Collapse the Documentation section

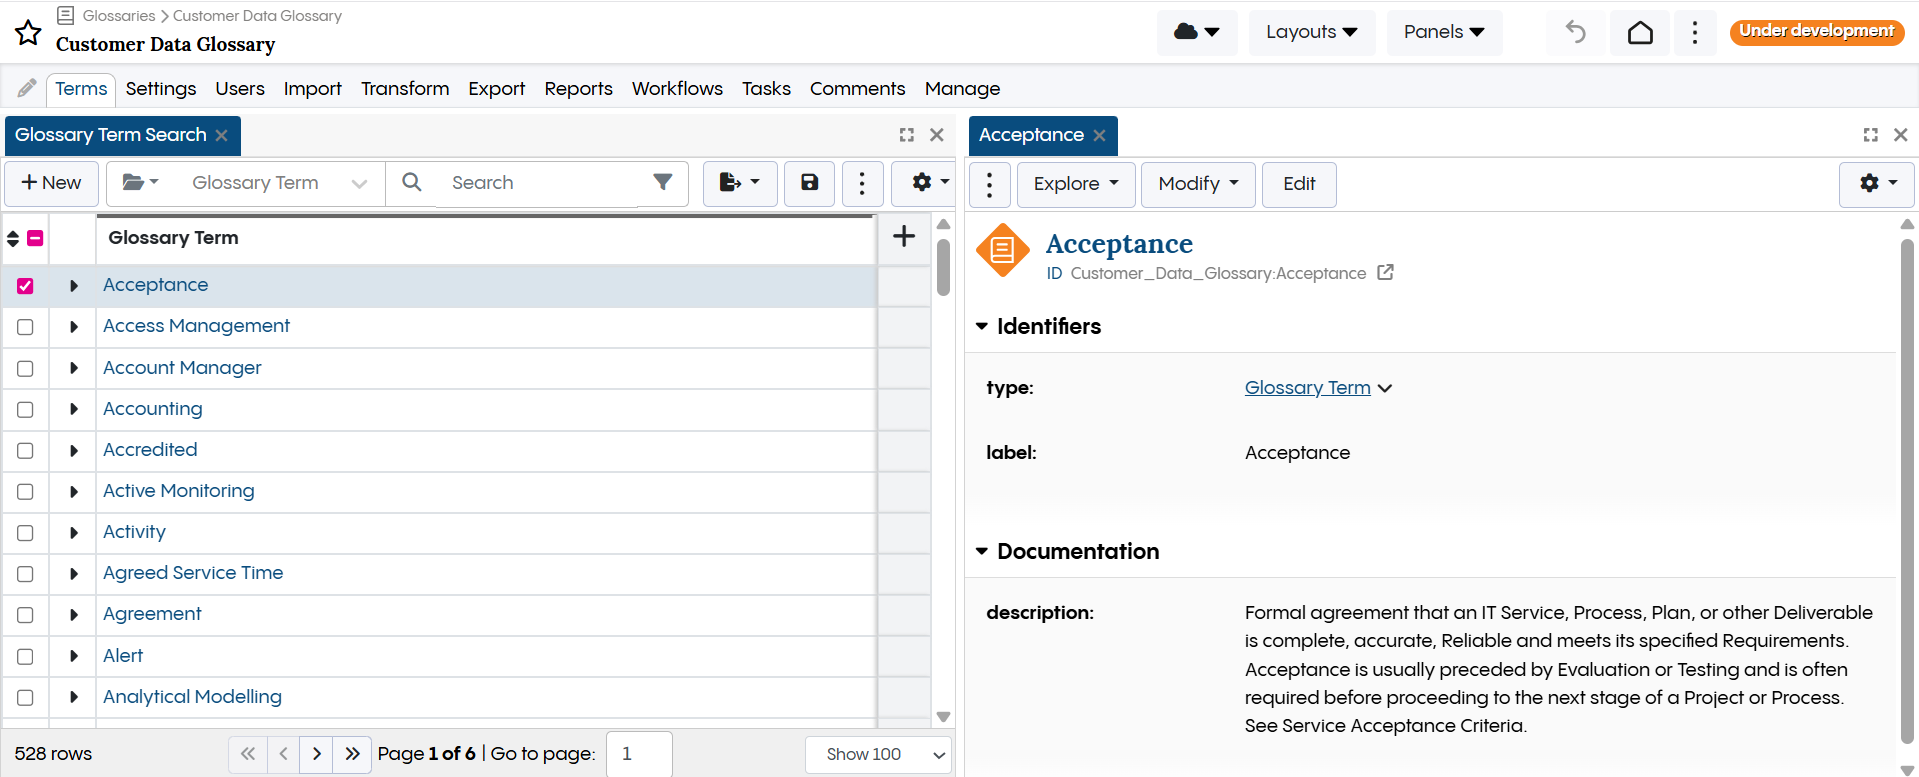click(982, 552)
